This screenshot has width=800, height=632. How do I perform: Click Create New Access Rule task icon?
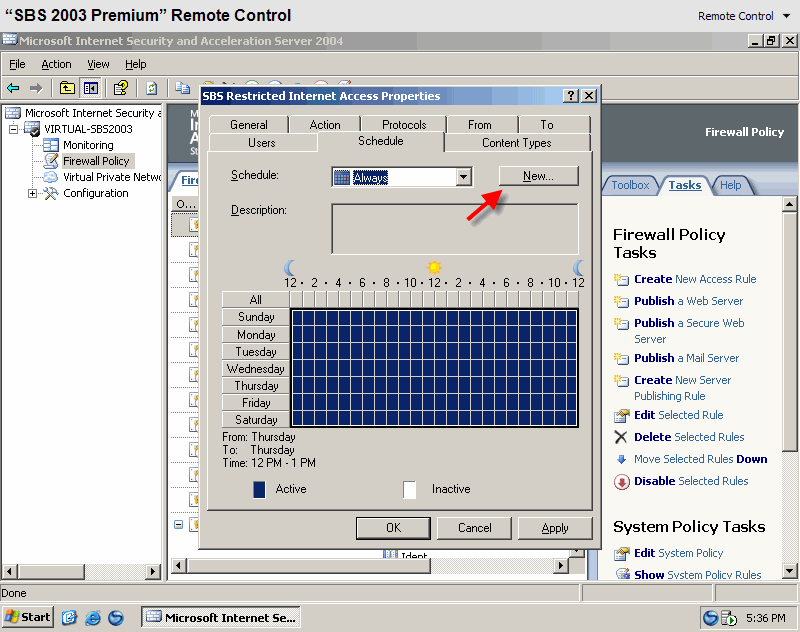click(x=621, y=280)
